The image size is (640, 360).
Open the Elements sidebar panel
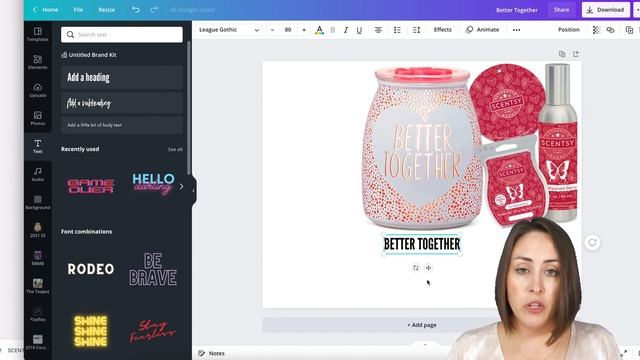pyautogui.click(x=38, y=62)
